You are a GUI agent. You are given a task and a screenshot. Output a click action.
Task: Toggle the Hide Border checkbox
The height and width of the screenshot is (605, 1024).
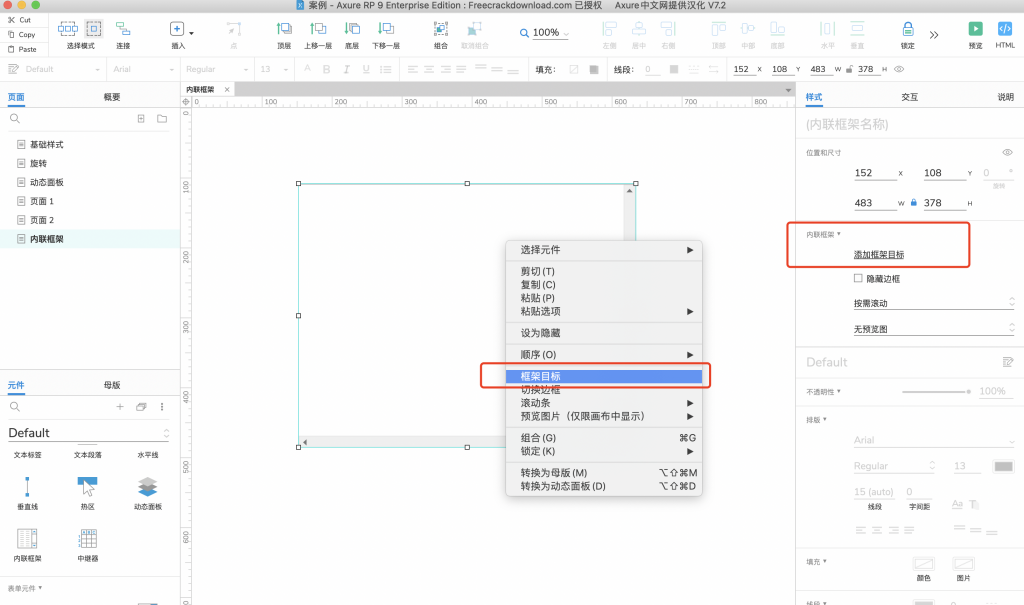pos(858,279)
